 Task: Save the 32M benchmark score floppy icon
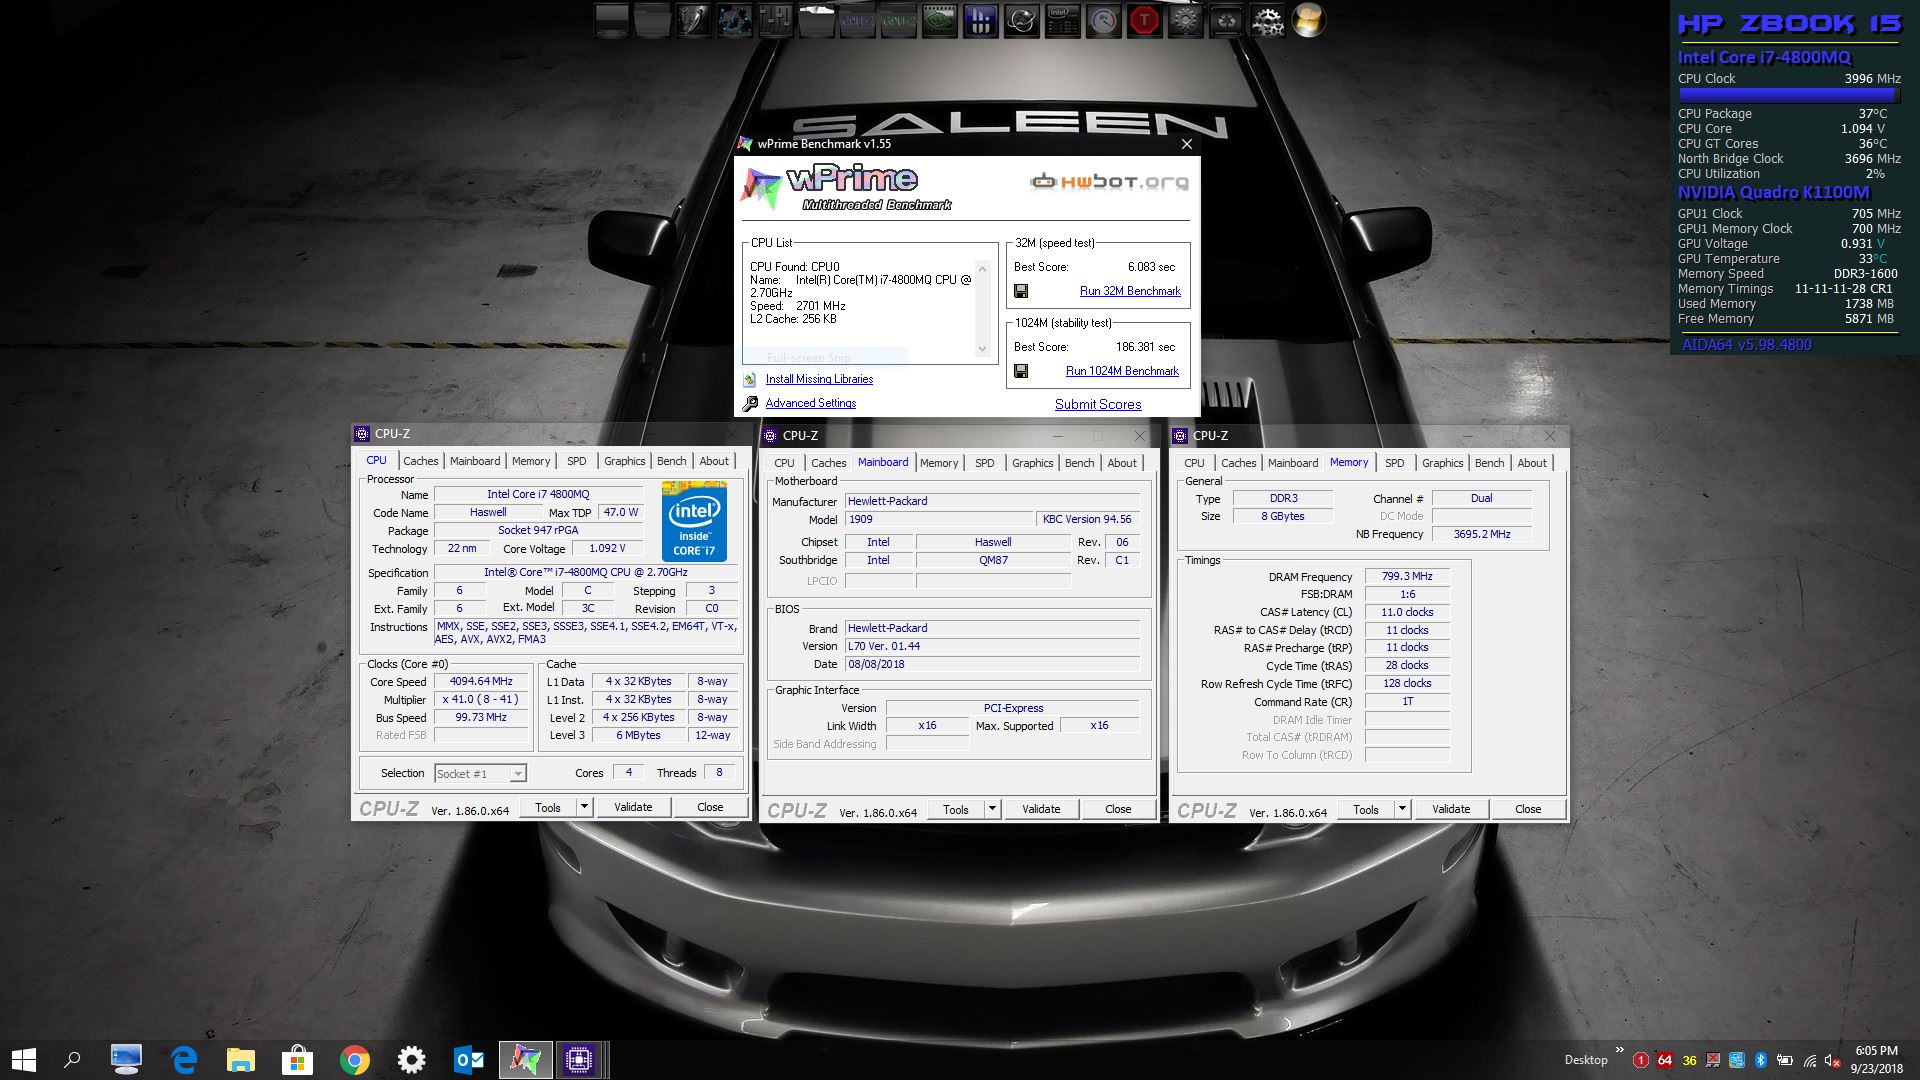tap(1021, 291)
